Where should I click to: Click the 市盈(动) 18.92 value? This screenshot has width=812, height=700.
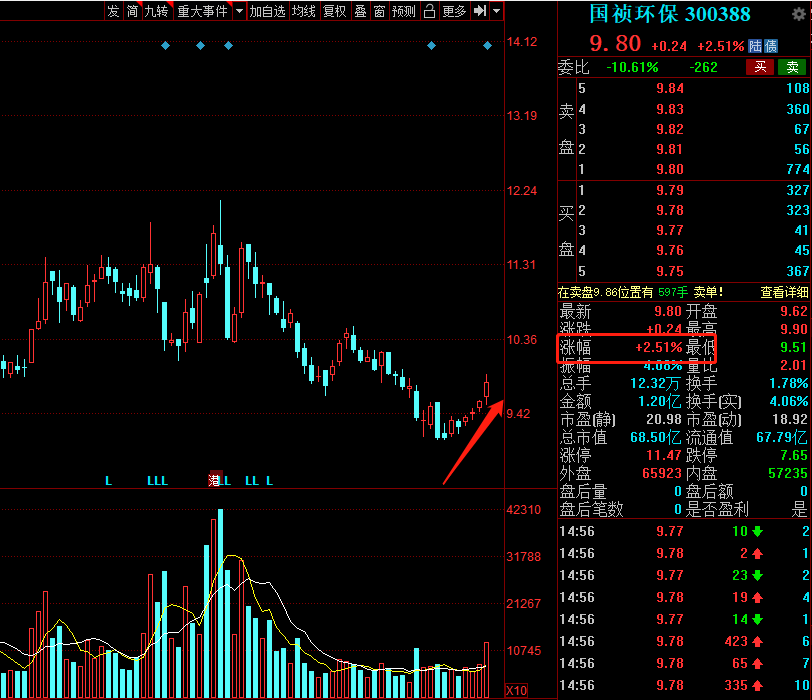tap(790, 419)
